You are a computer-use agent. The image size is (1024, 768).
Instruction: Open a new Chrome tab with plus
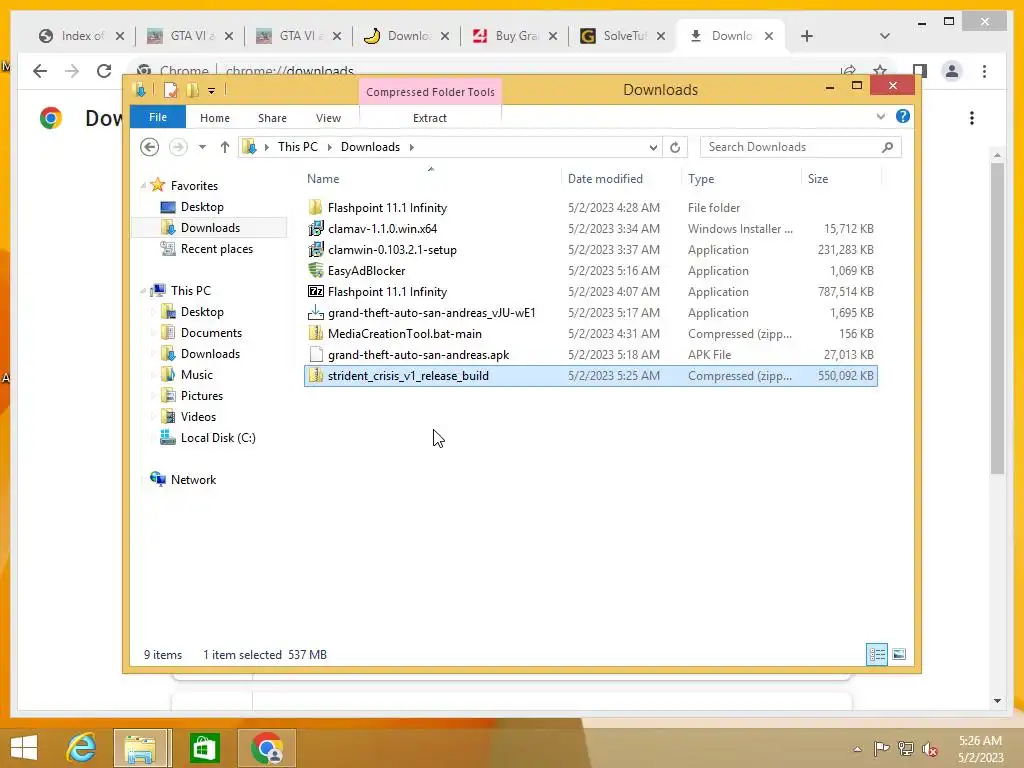point(807,36)
